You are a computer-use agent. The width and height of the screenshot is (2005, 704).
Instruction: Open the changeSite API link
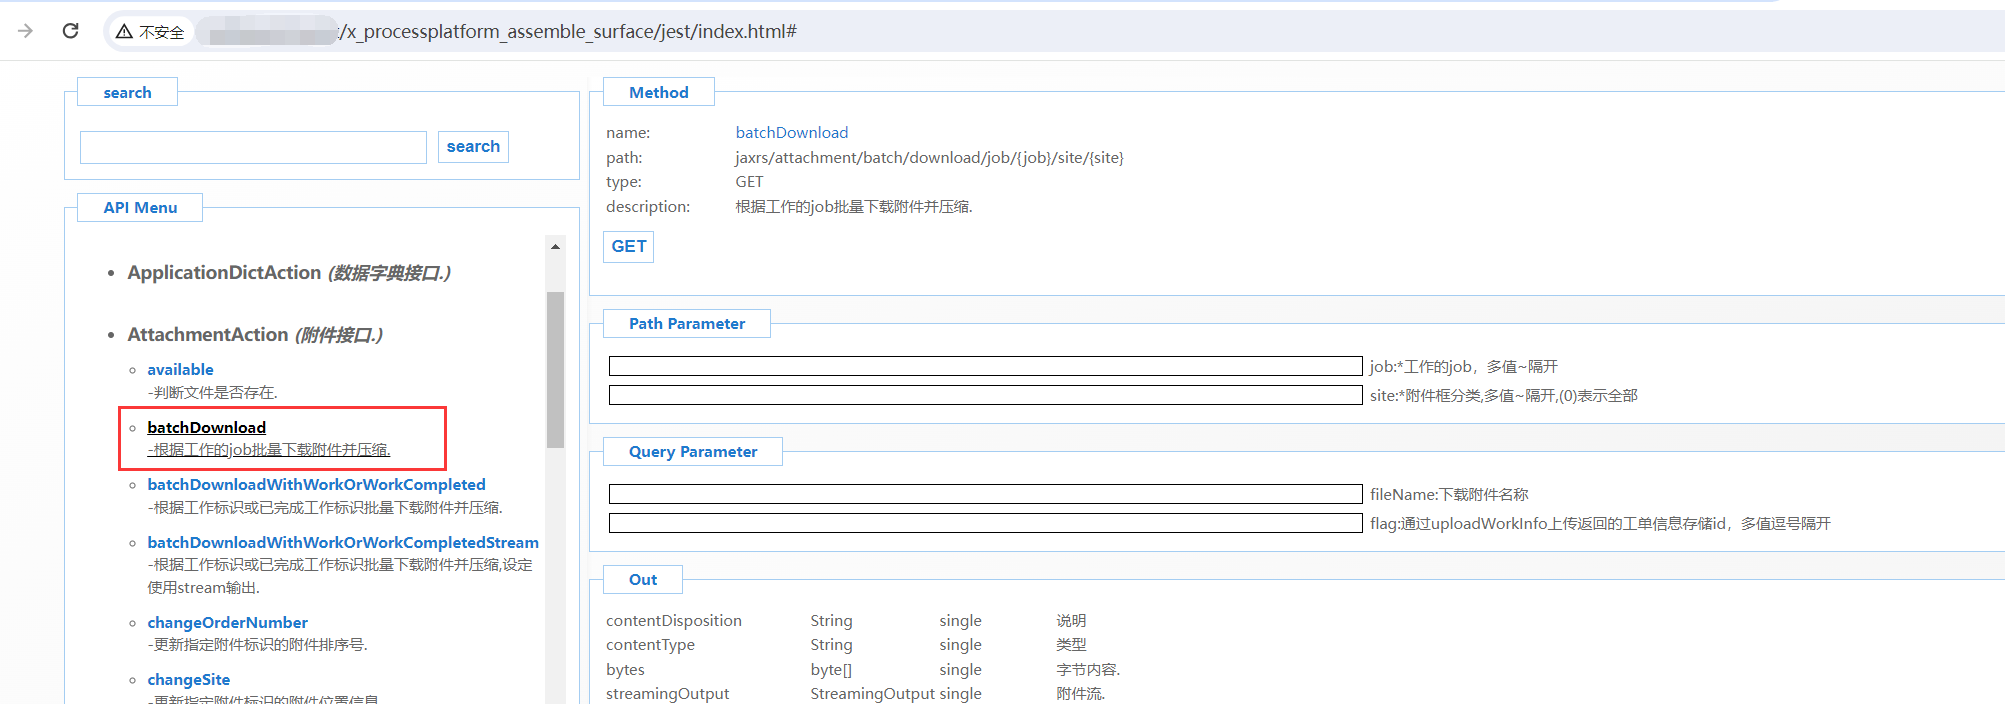pyautogui.click(x=188, y=680)
